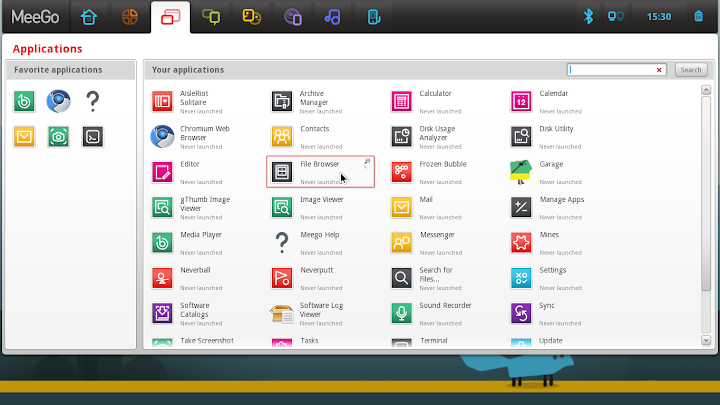Viewport: 720px width, 405px height.
Task: Open favorite Meego Help question mark
Action: tap(93, 101)
